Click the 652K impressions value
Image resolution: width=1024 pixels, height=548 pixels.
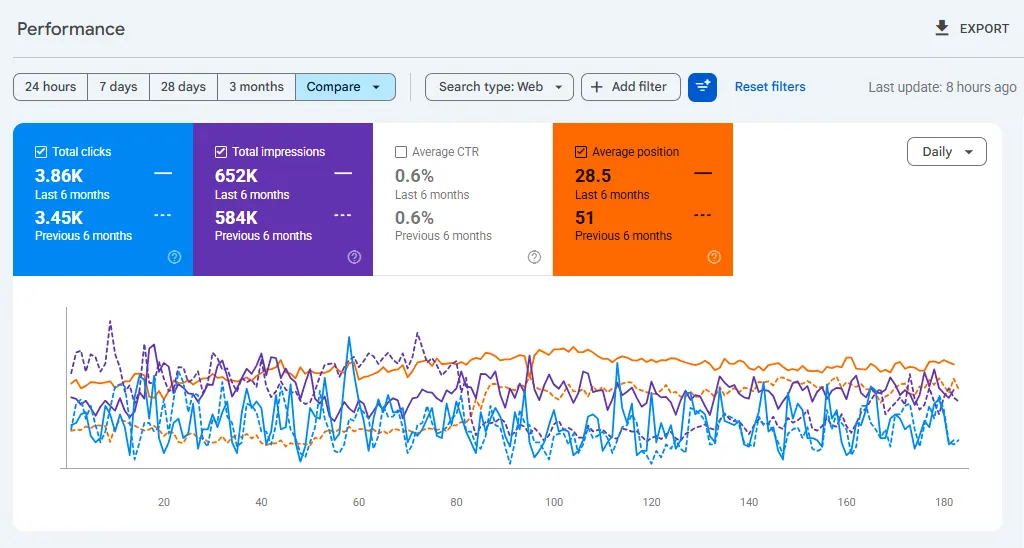(x=236, y=176)
